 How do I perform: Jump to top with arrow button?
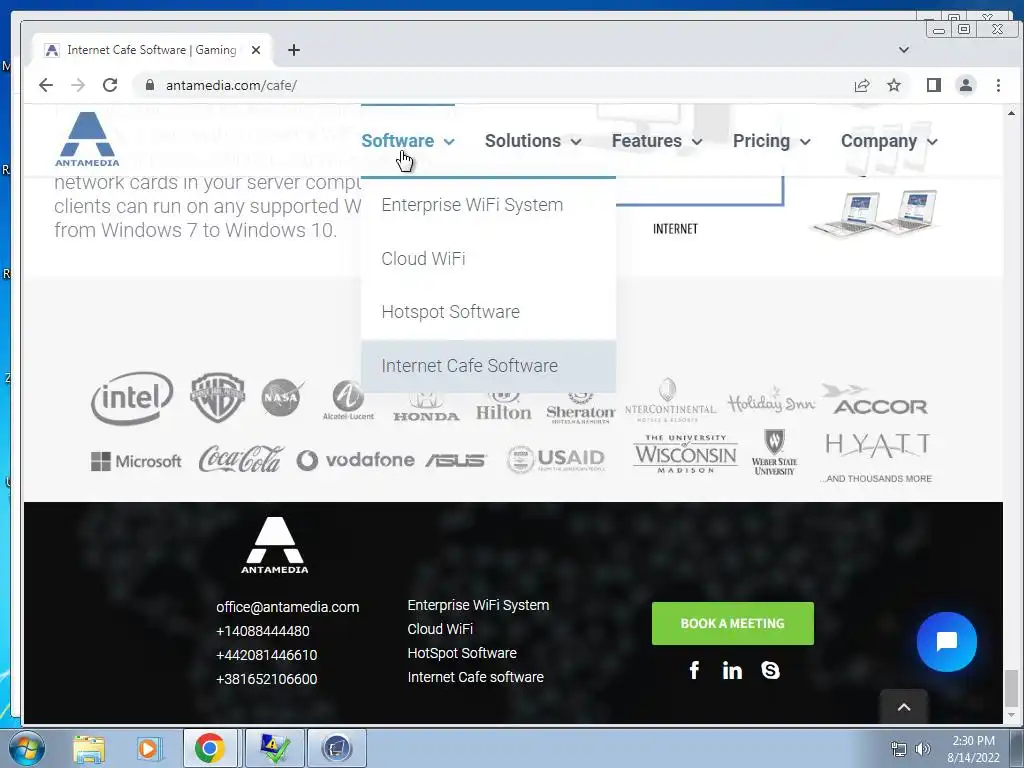(x=904, y=706)
